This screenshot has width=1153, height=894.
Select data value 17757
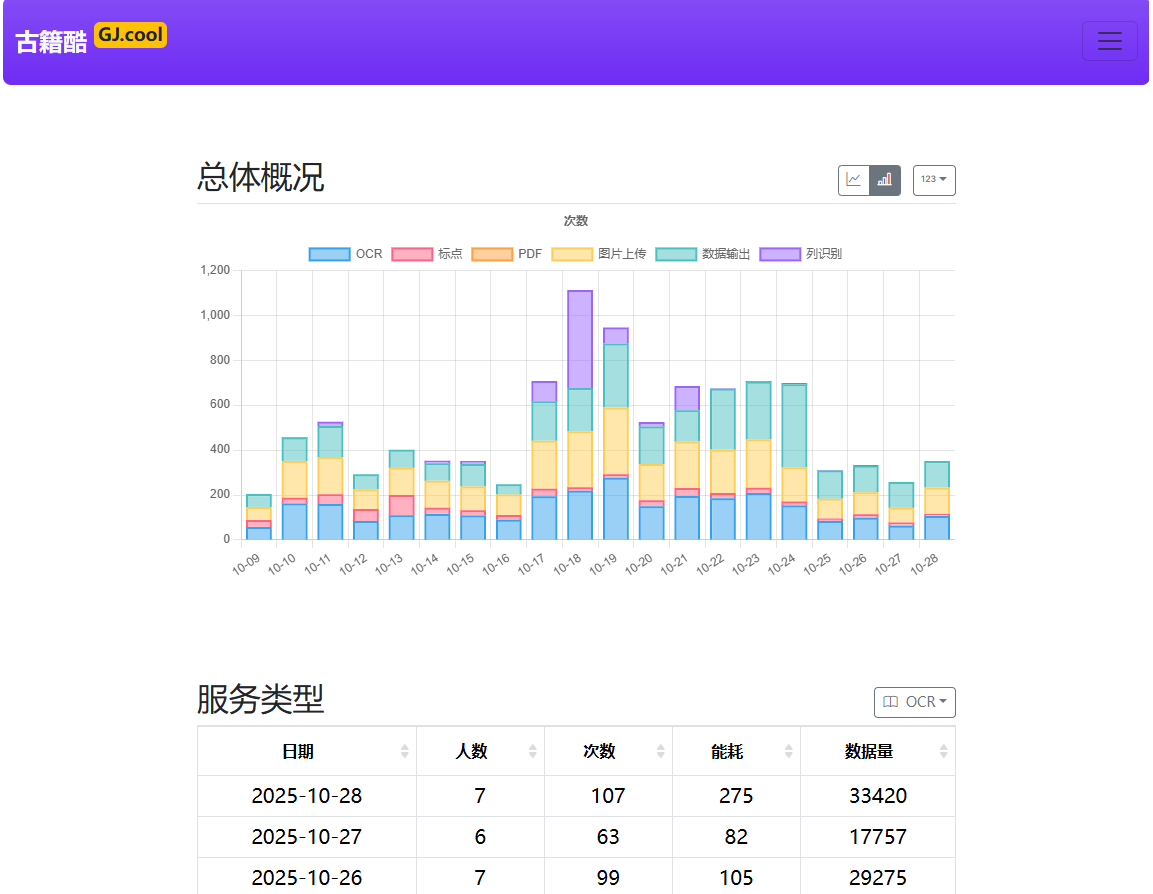pos(878,837)
